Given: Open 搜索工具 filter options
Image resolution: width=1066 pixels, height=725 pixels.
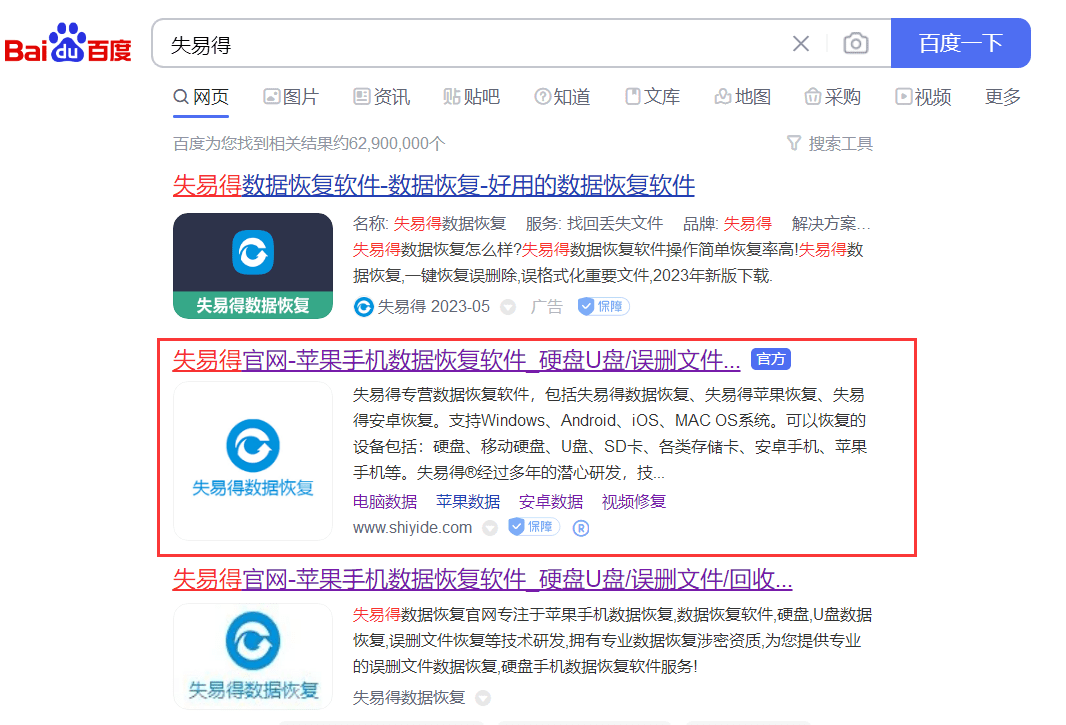Looking at the screenshot, I should 830,144.
